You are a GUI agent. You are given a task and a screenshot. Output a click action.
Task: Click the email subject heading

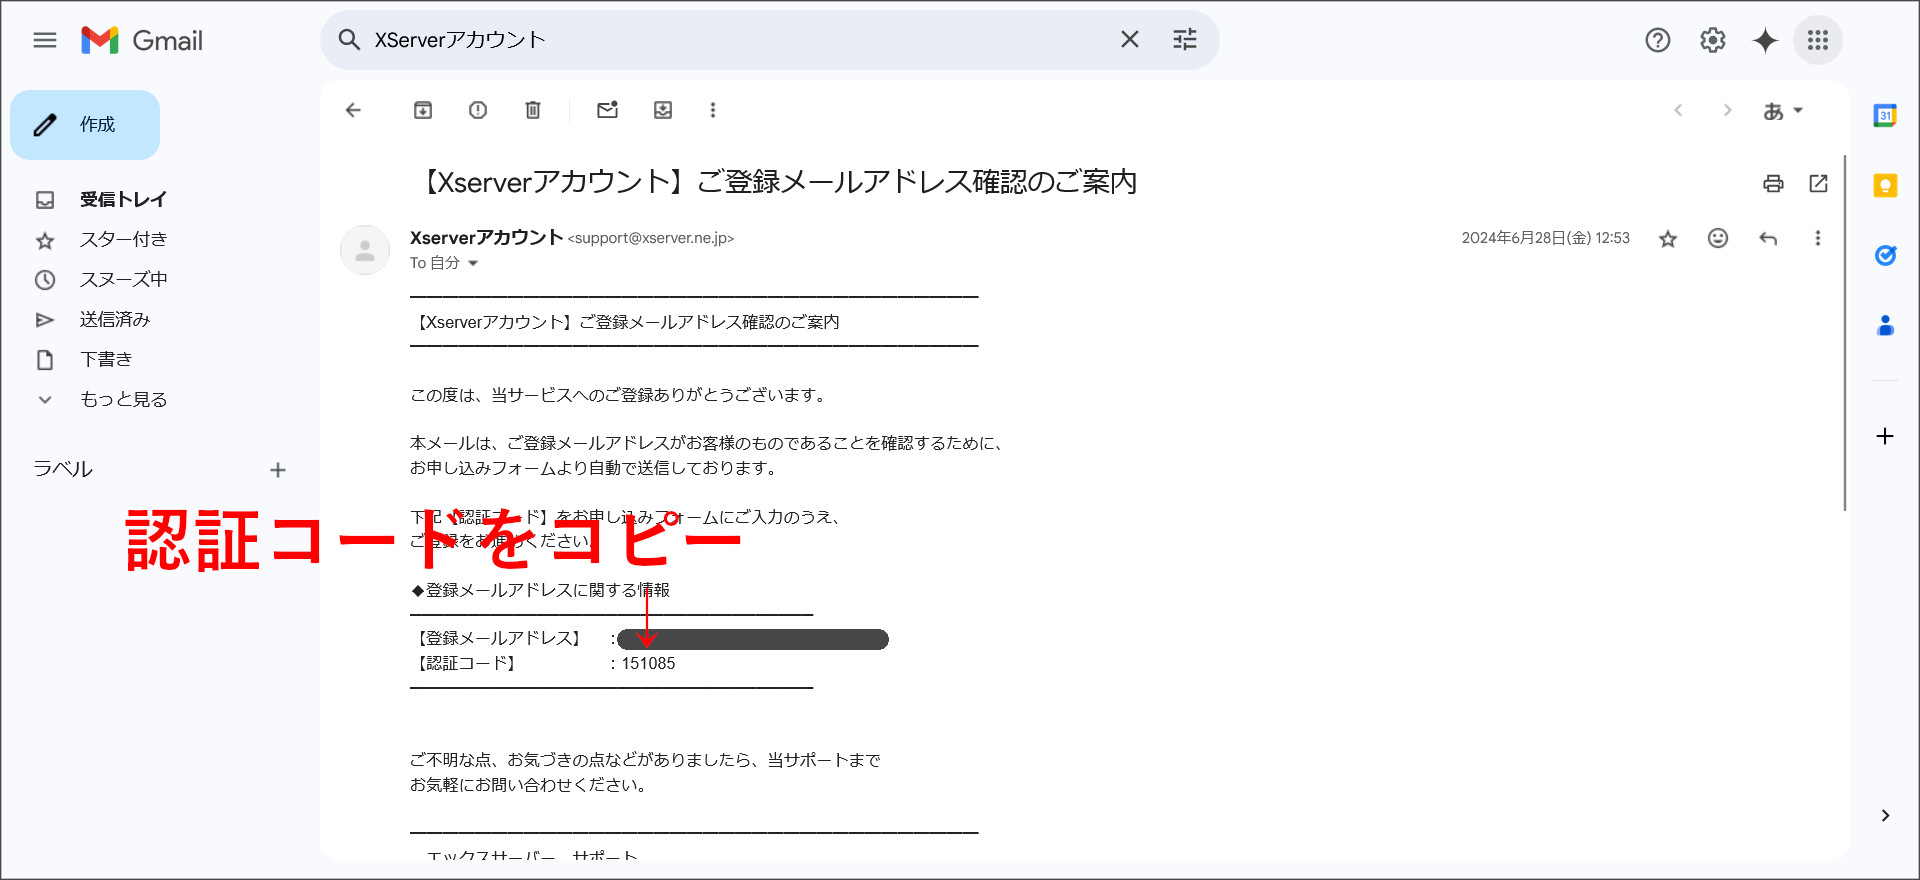776,182
